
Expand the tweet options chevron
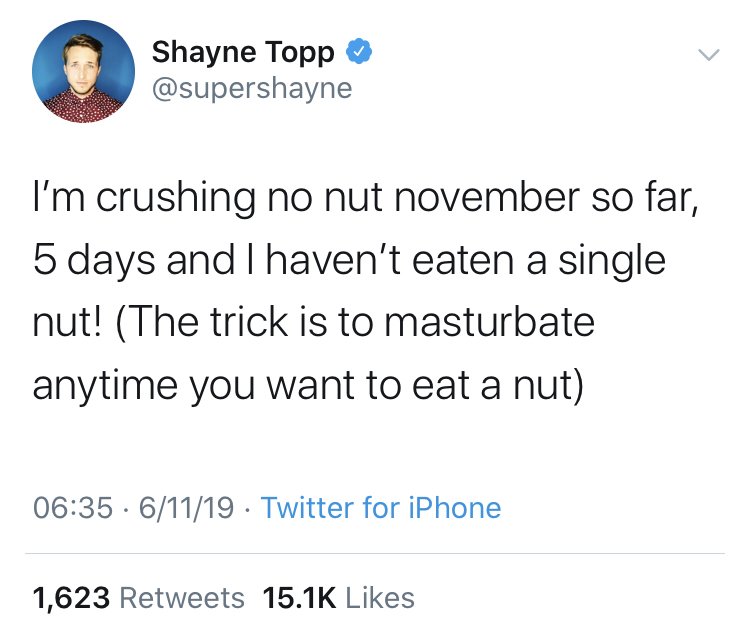coord(707,54)
